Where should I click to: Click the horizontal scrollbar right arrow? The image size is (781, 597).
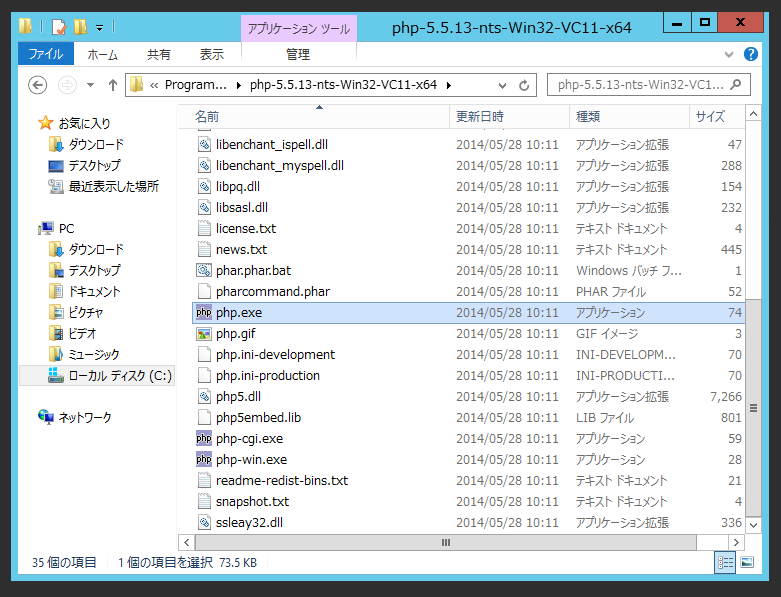(x=736, y=542)
